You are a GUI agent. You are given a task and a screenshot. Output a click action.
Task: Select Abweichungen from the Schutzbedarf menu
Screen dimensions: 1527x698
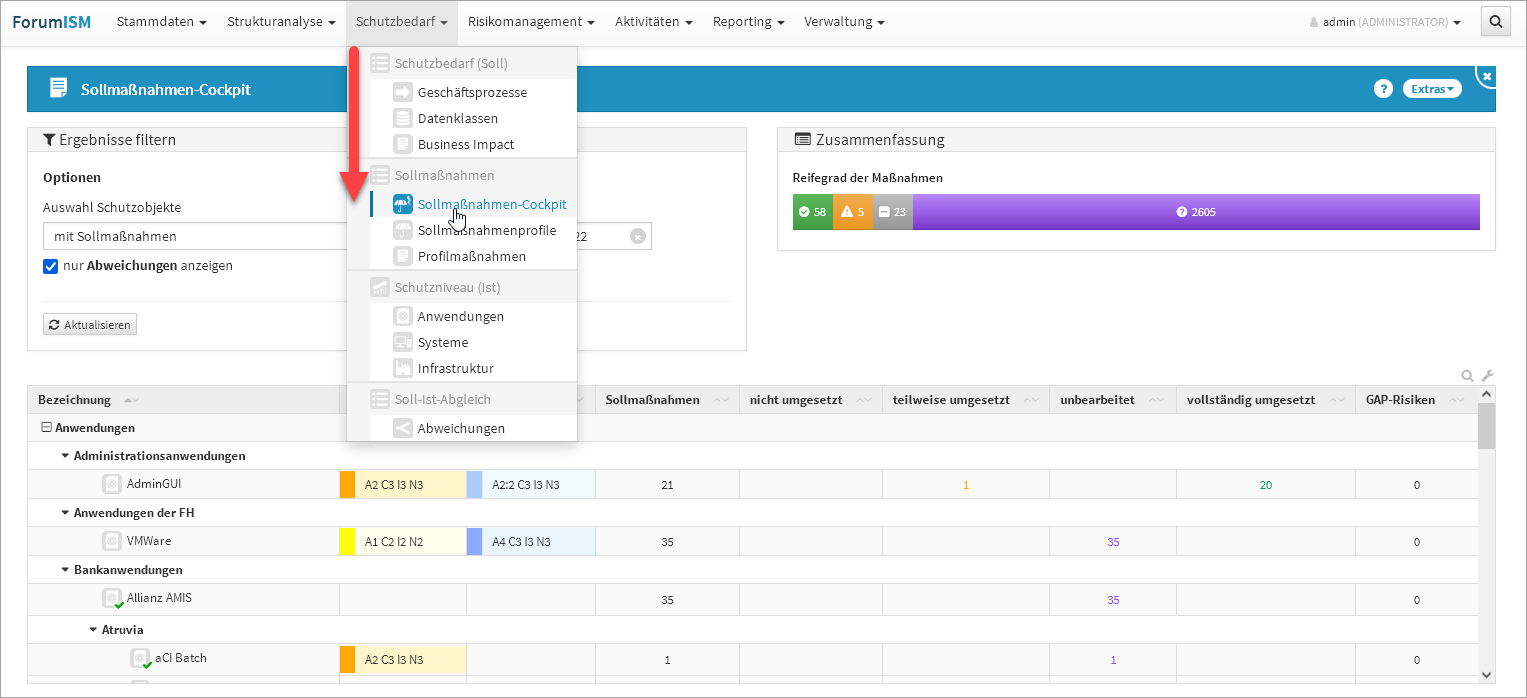coord(460,428)
